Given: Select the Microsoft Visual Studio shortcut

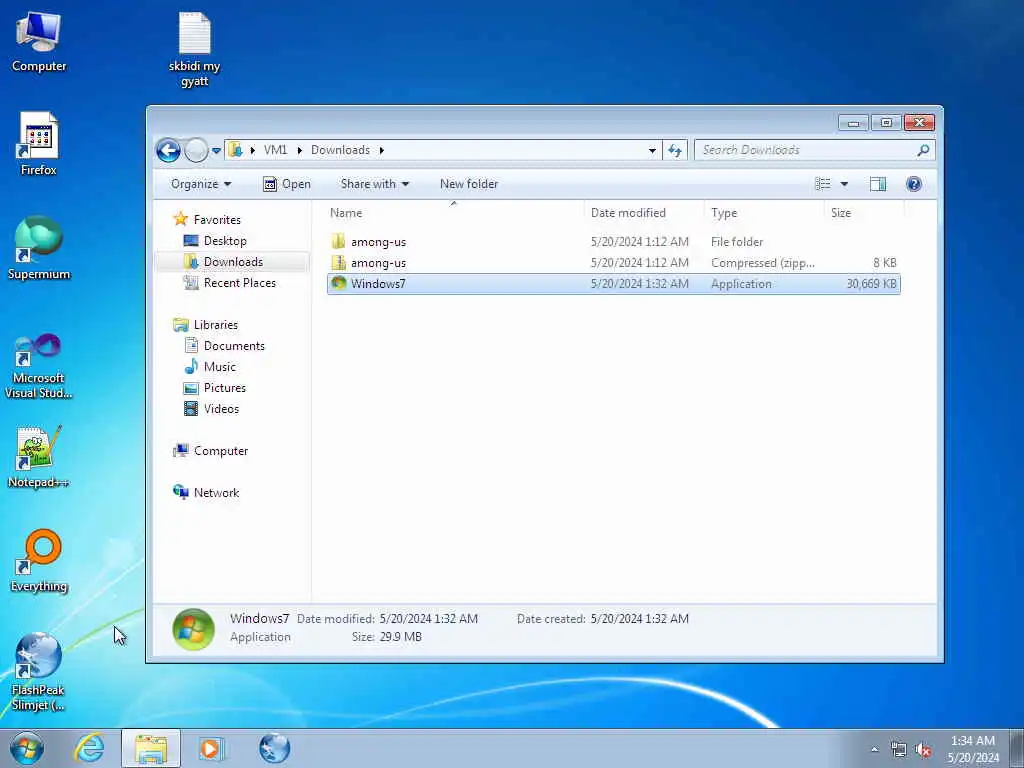Looking at the screenshot, I should 39,366.
